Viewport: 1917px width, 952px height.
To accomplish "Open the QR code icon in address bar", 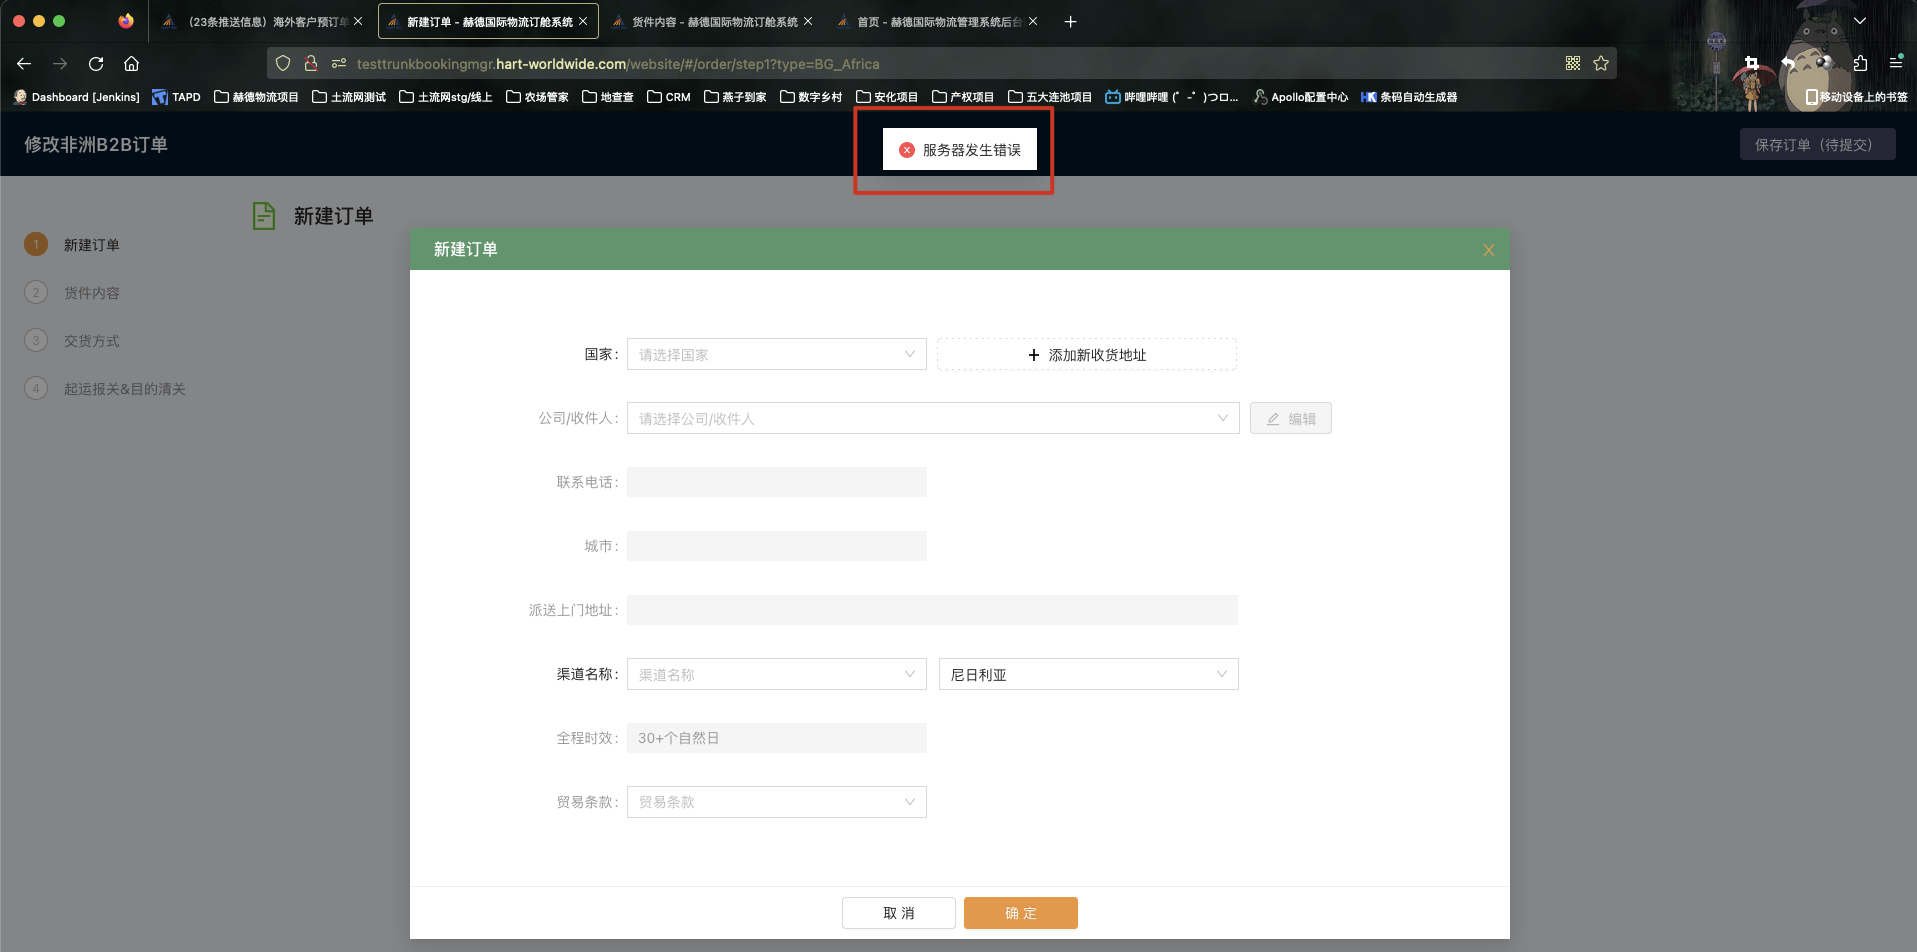I will tap(1573, 64).
